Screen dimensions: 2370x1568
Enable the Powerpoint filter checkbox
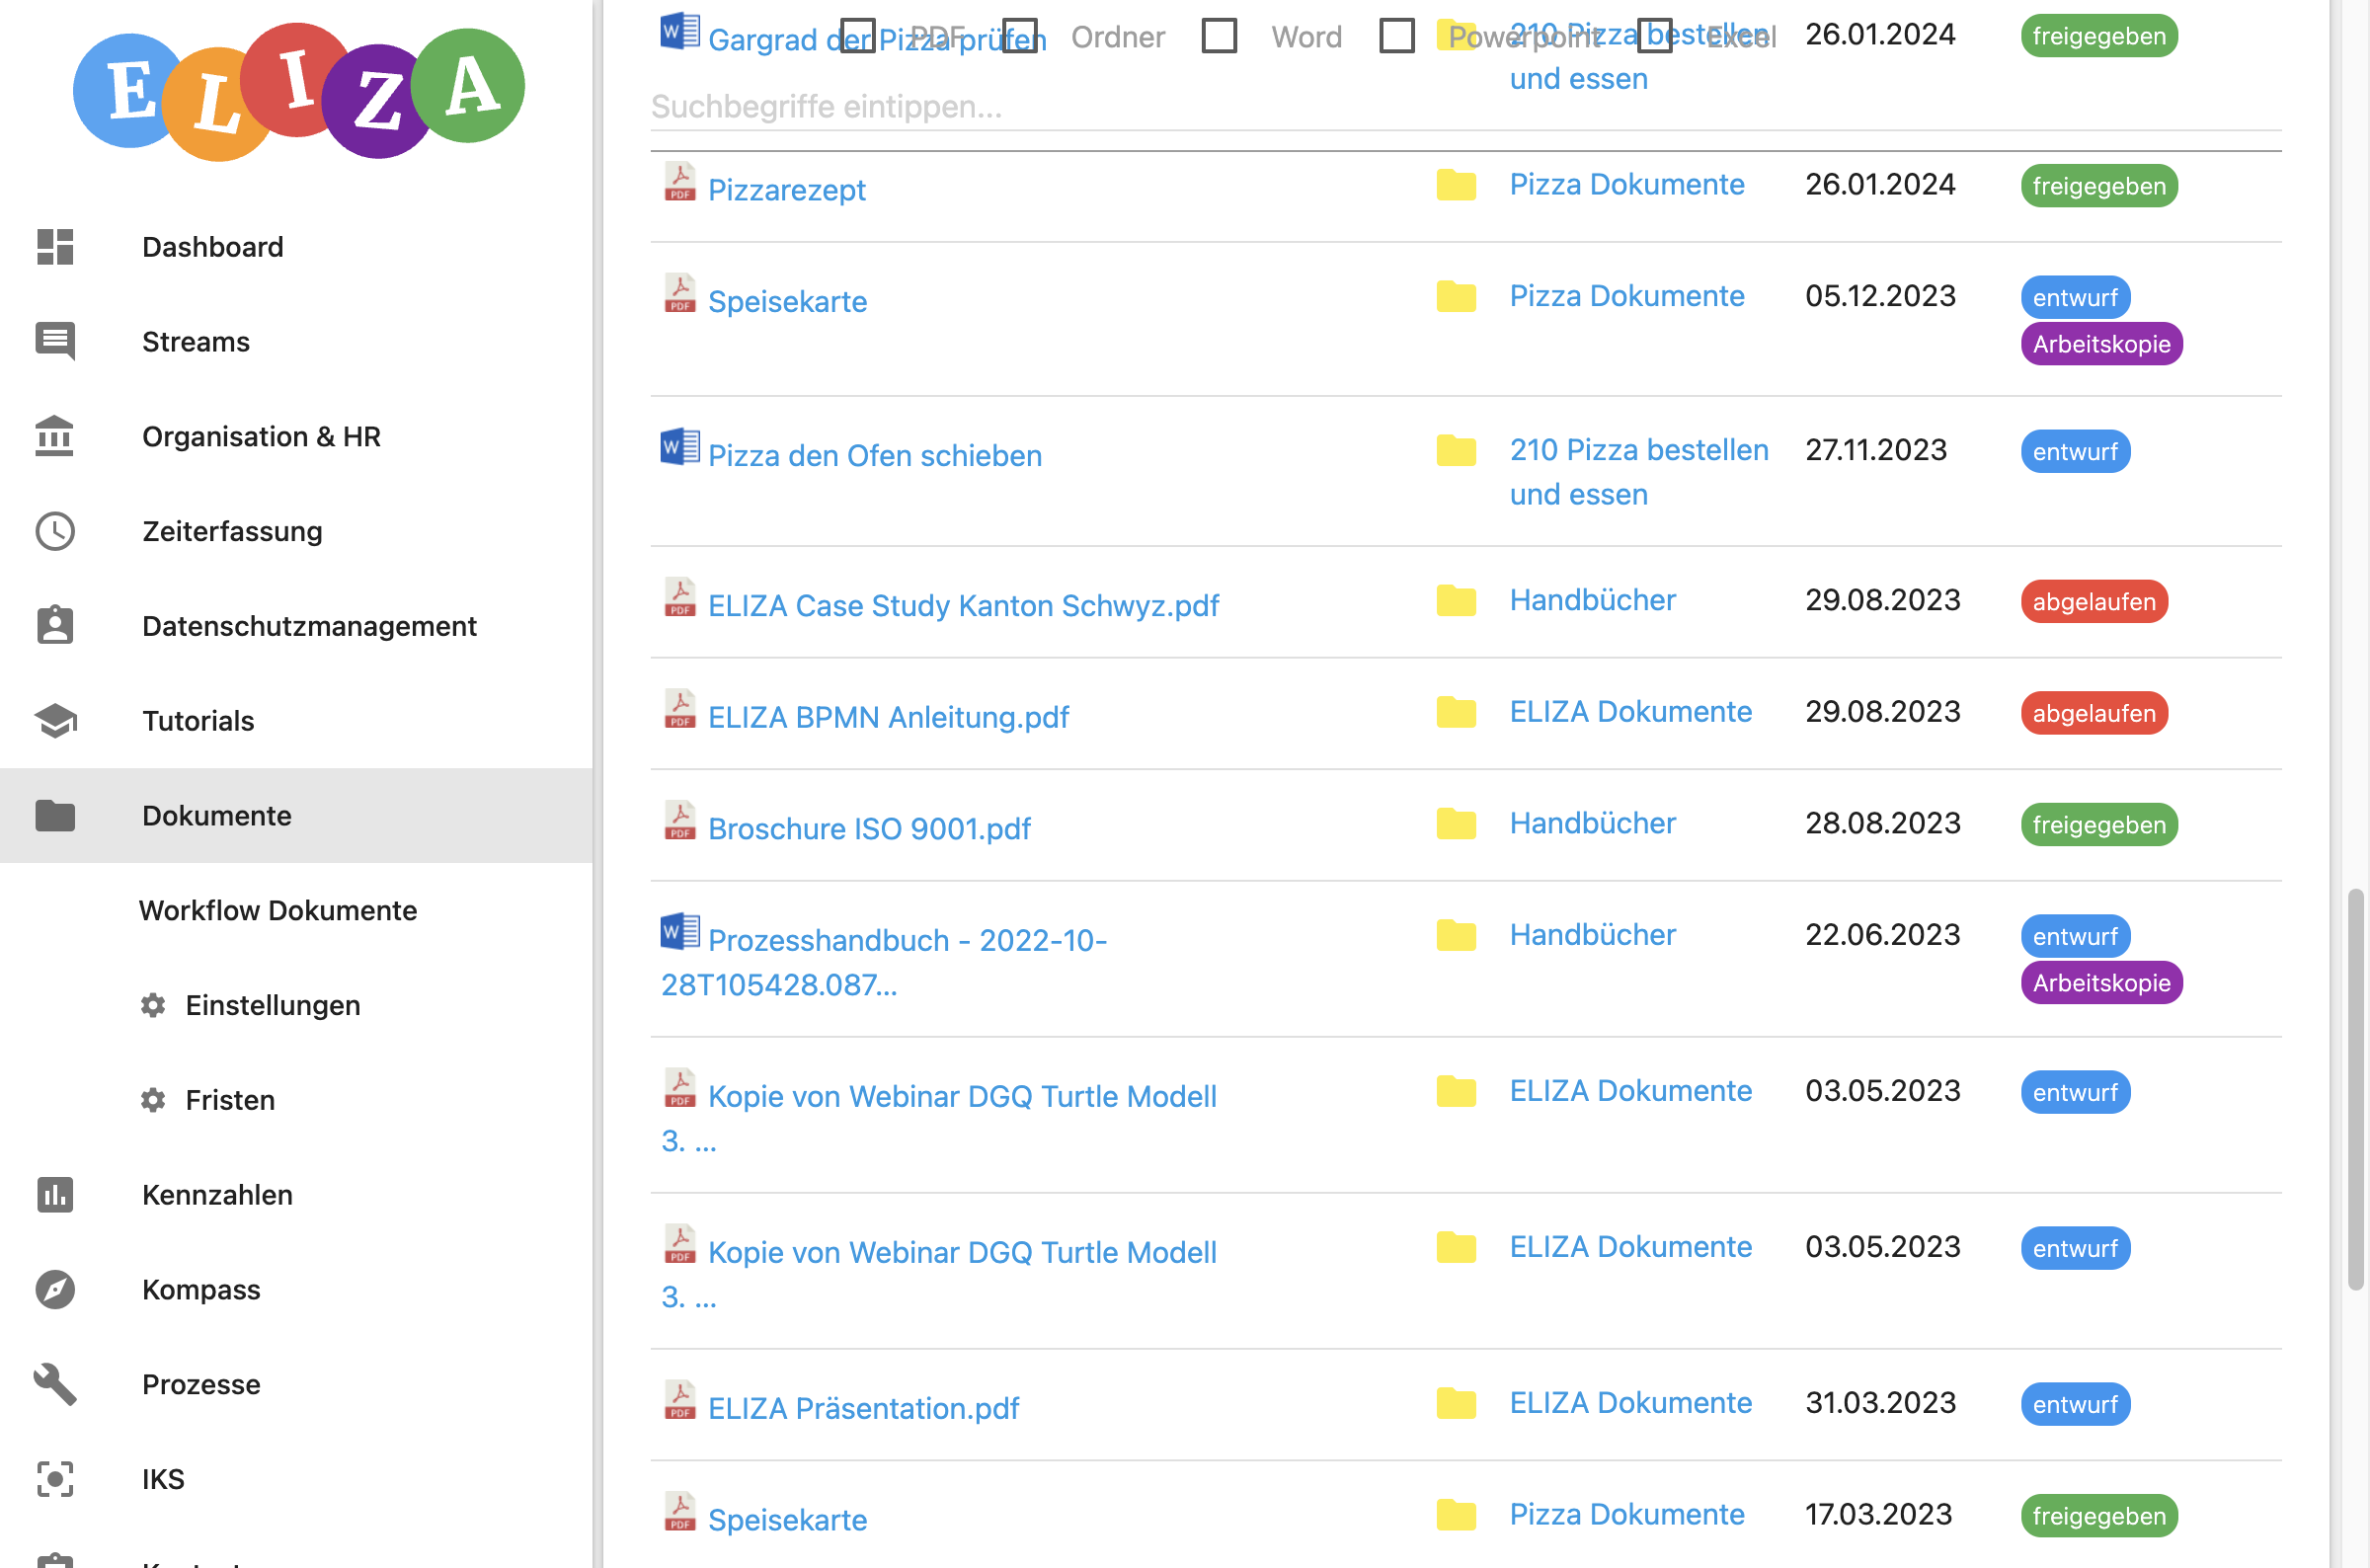(x=1397, y=36)
